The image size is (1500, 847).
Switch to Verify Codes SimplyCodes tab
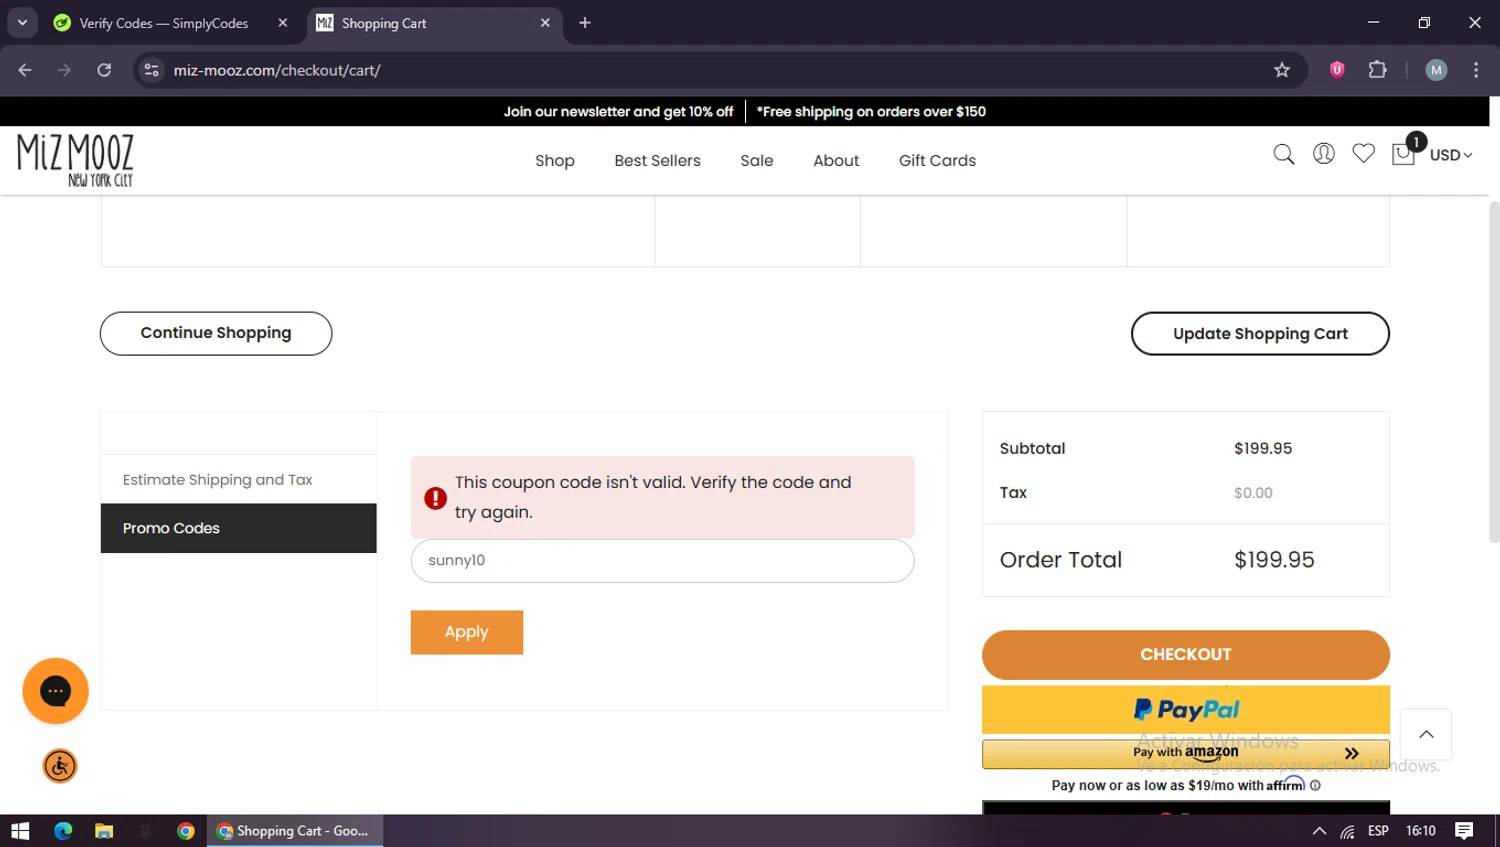(165, 23)
